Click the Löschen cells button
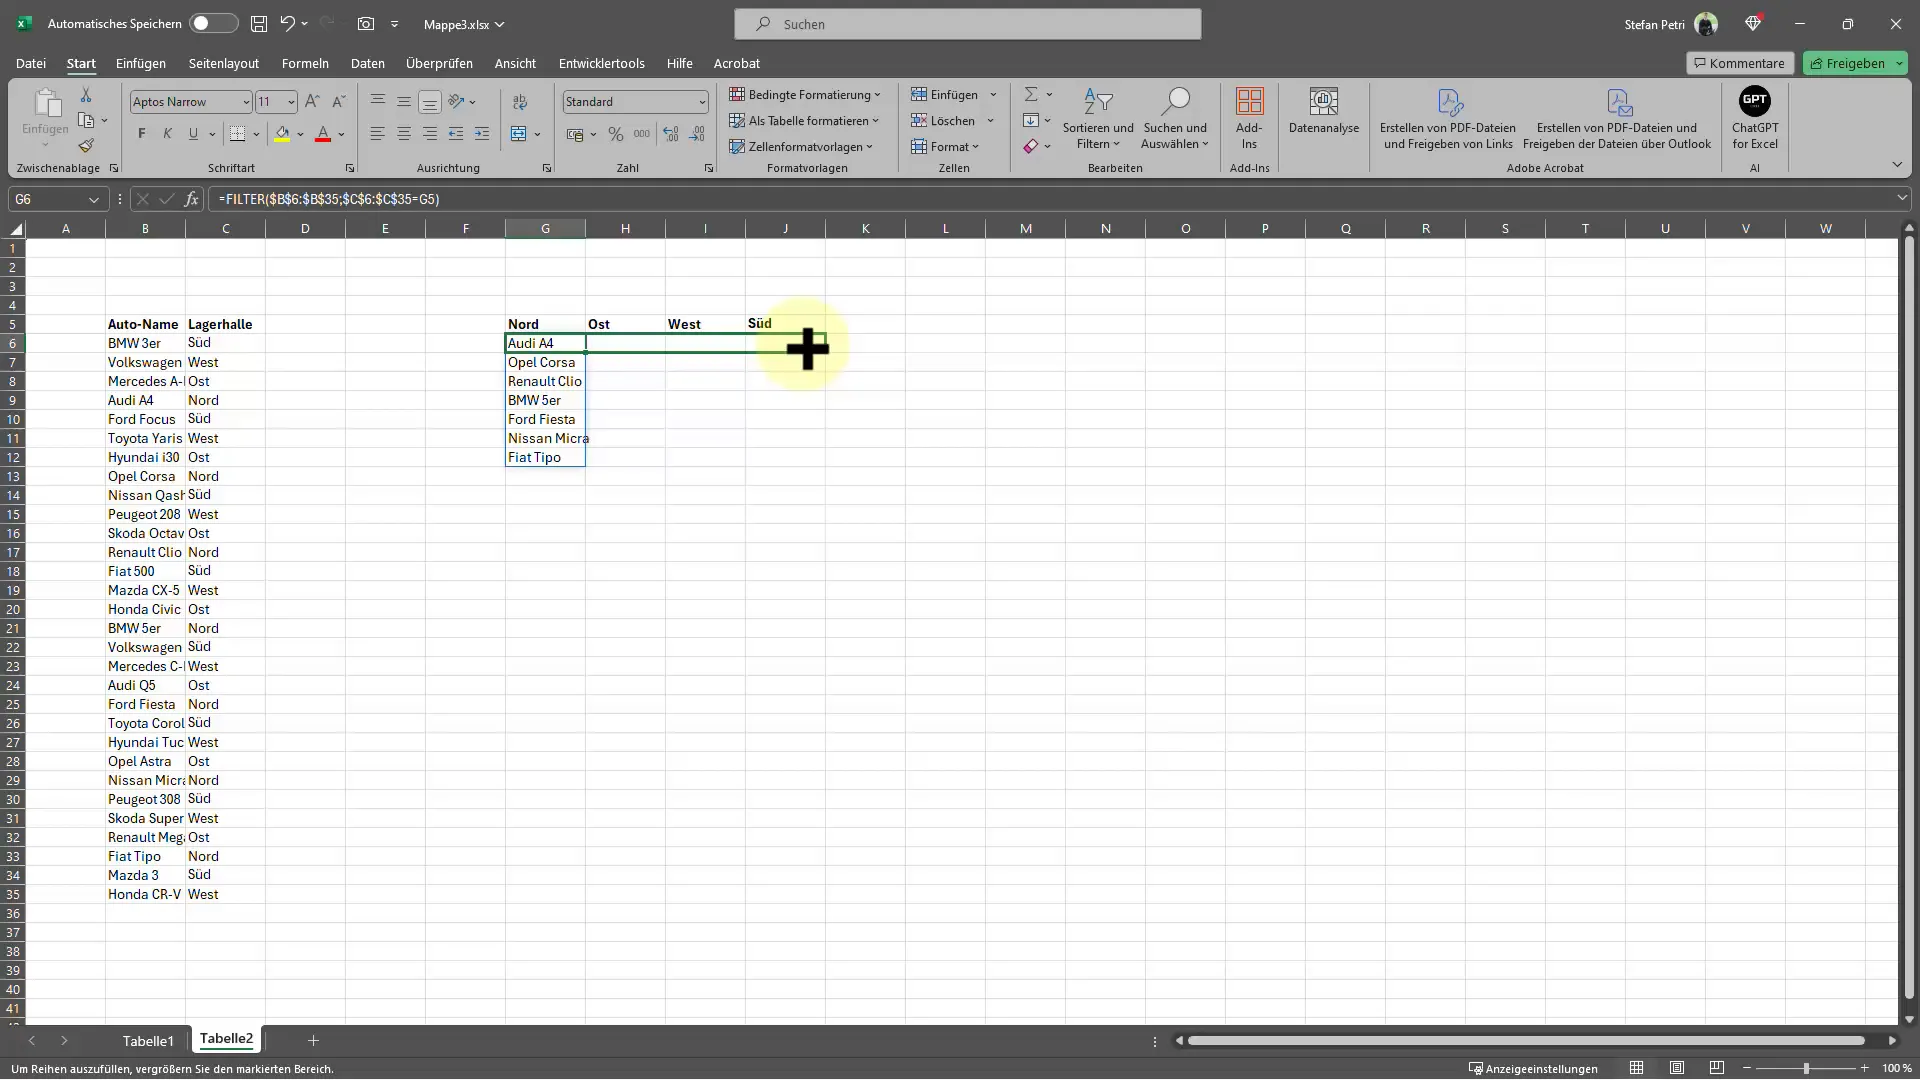Viewport: 1920px width, 1080px height. click(944, 121)
